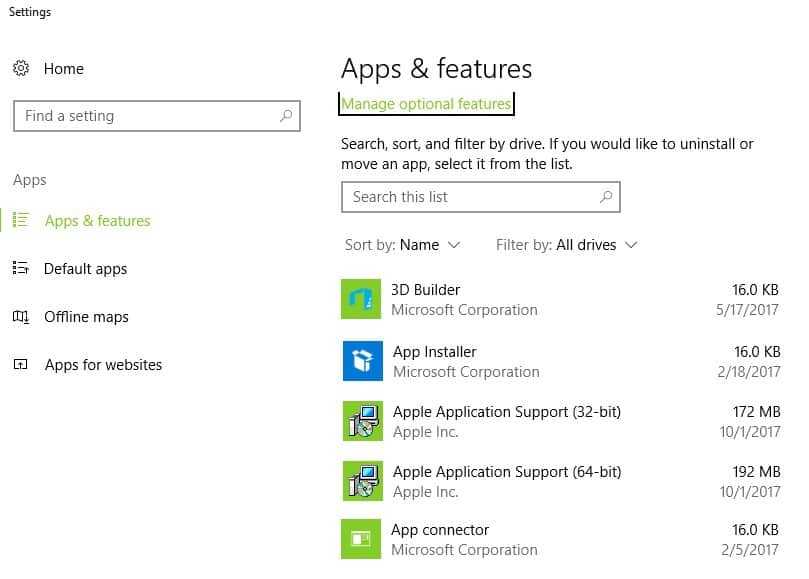This screenshot has width=809, height=579.
Task: Select the App connector icon
Action: tap(361, 539)
